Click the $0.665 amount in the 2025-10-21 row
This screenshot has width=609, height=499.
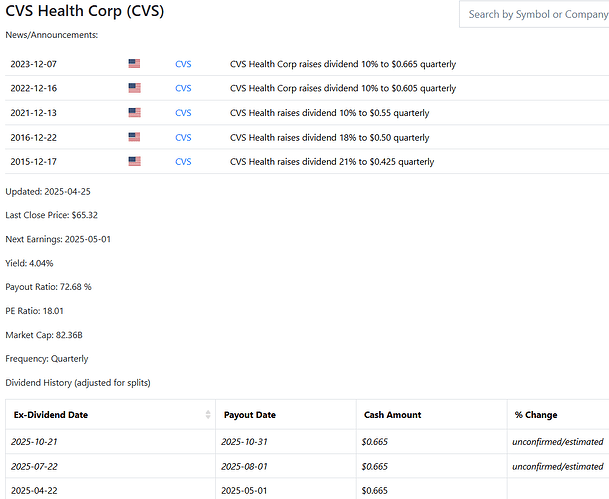(374, 442)
